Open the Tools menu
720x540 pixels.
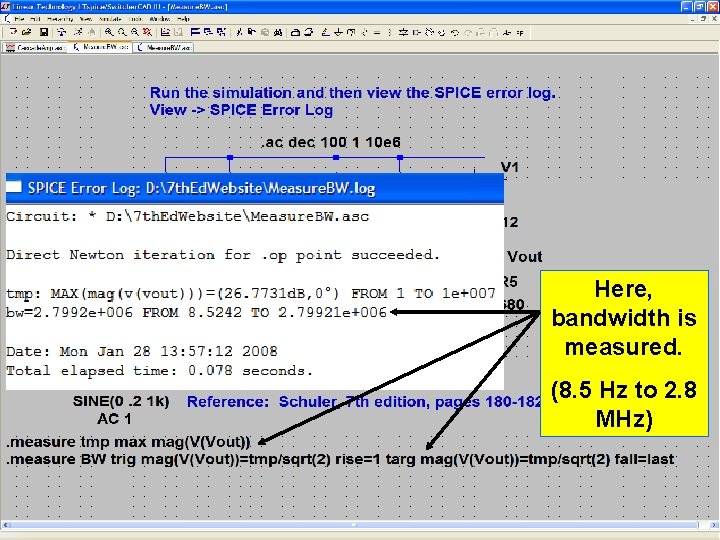click(x=135, y=19)
